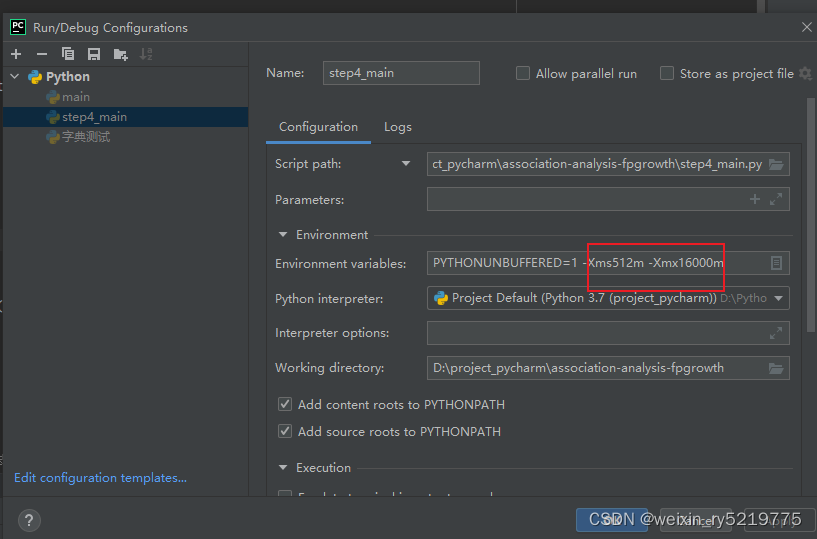Uncheck Add content roots to PYTHONPATH
Image resolution: width=817 pixels, height=539 pixels.
point(284,404)
